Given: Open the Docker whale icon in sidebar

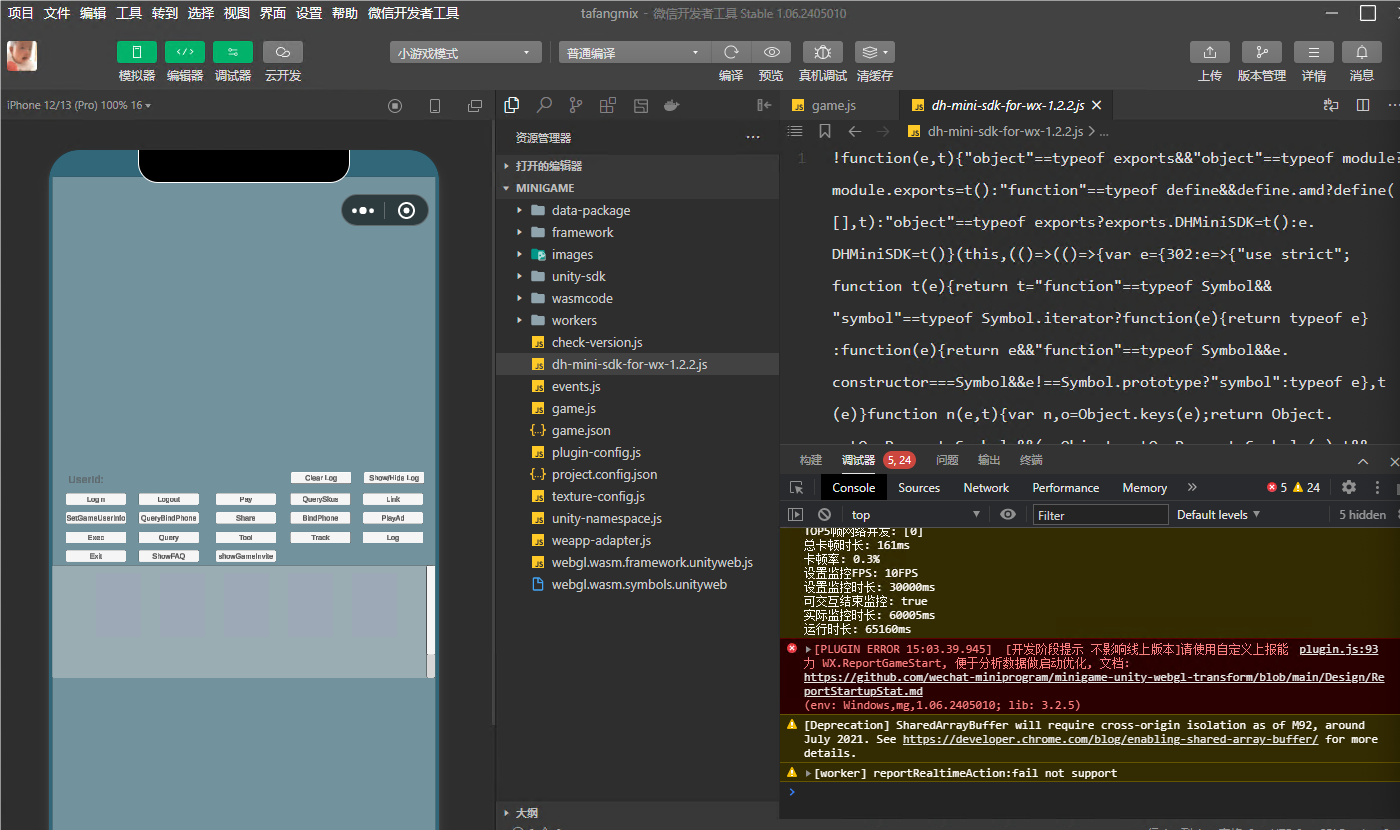Looking at the screenshot, I should pos(673,105).
